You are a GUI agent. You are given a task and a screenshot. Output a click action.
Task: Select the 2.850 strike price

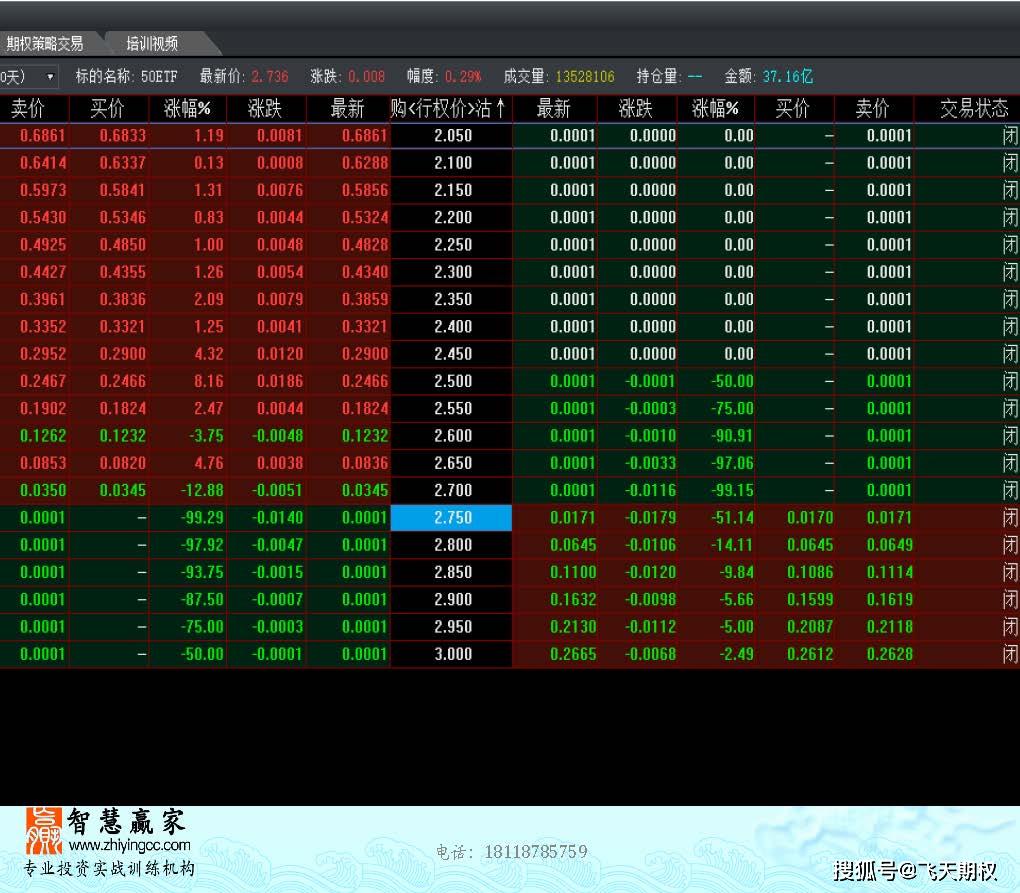tap(453, 573)
